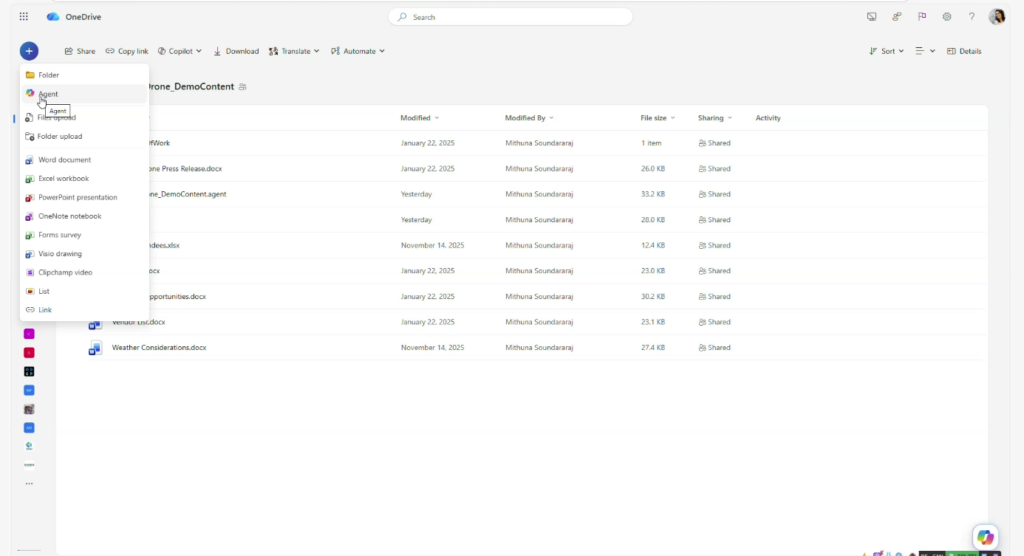
Task: Open the user profile picture
Action: coord(996,17)
